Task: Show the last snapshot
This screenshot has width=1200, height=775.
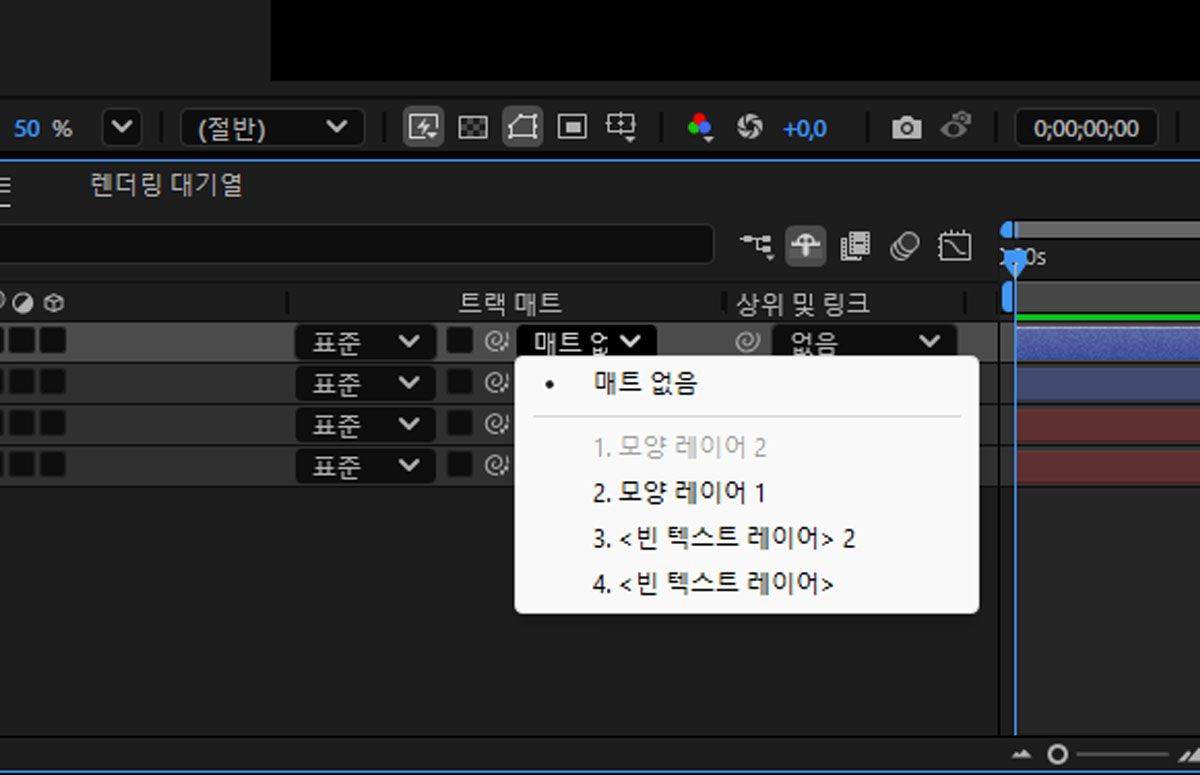Action: click(x=957, y=127)
